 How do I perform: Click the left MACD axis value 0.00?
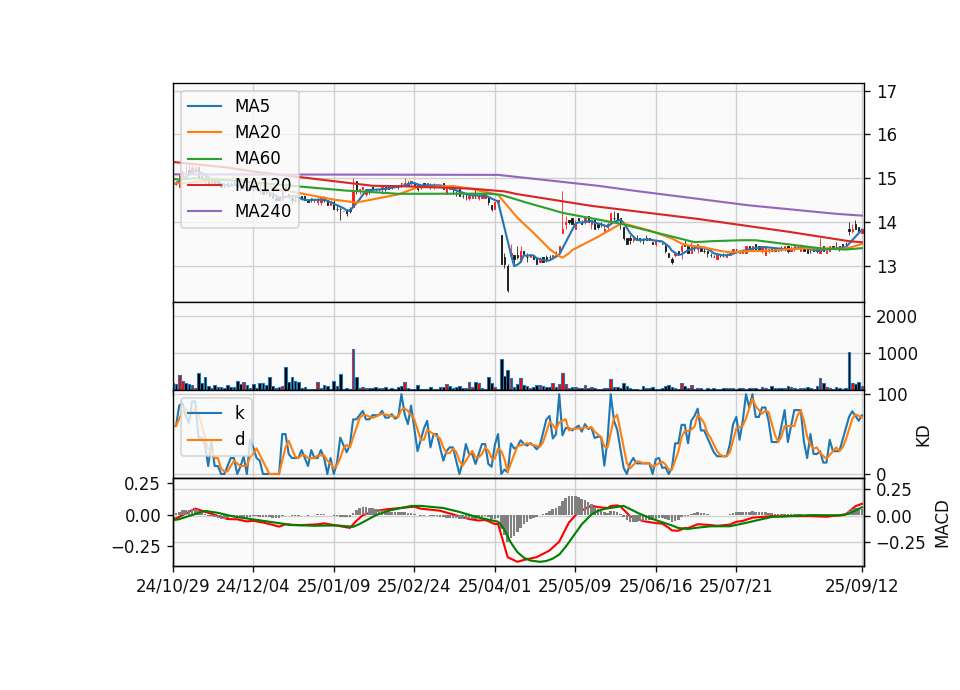(x=142, y=516)
